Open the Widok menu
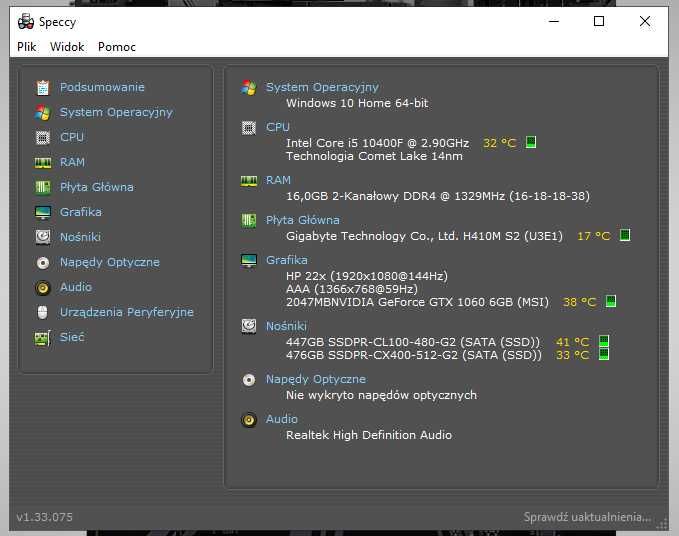The image size is (679, 536). pyautogui.click(x=67, y=47)
